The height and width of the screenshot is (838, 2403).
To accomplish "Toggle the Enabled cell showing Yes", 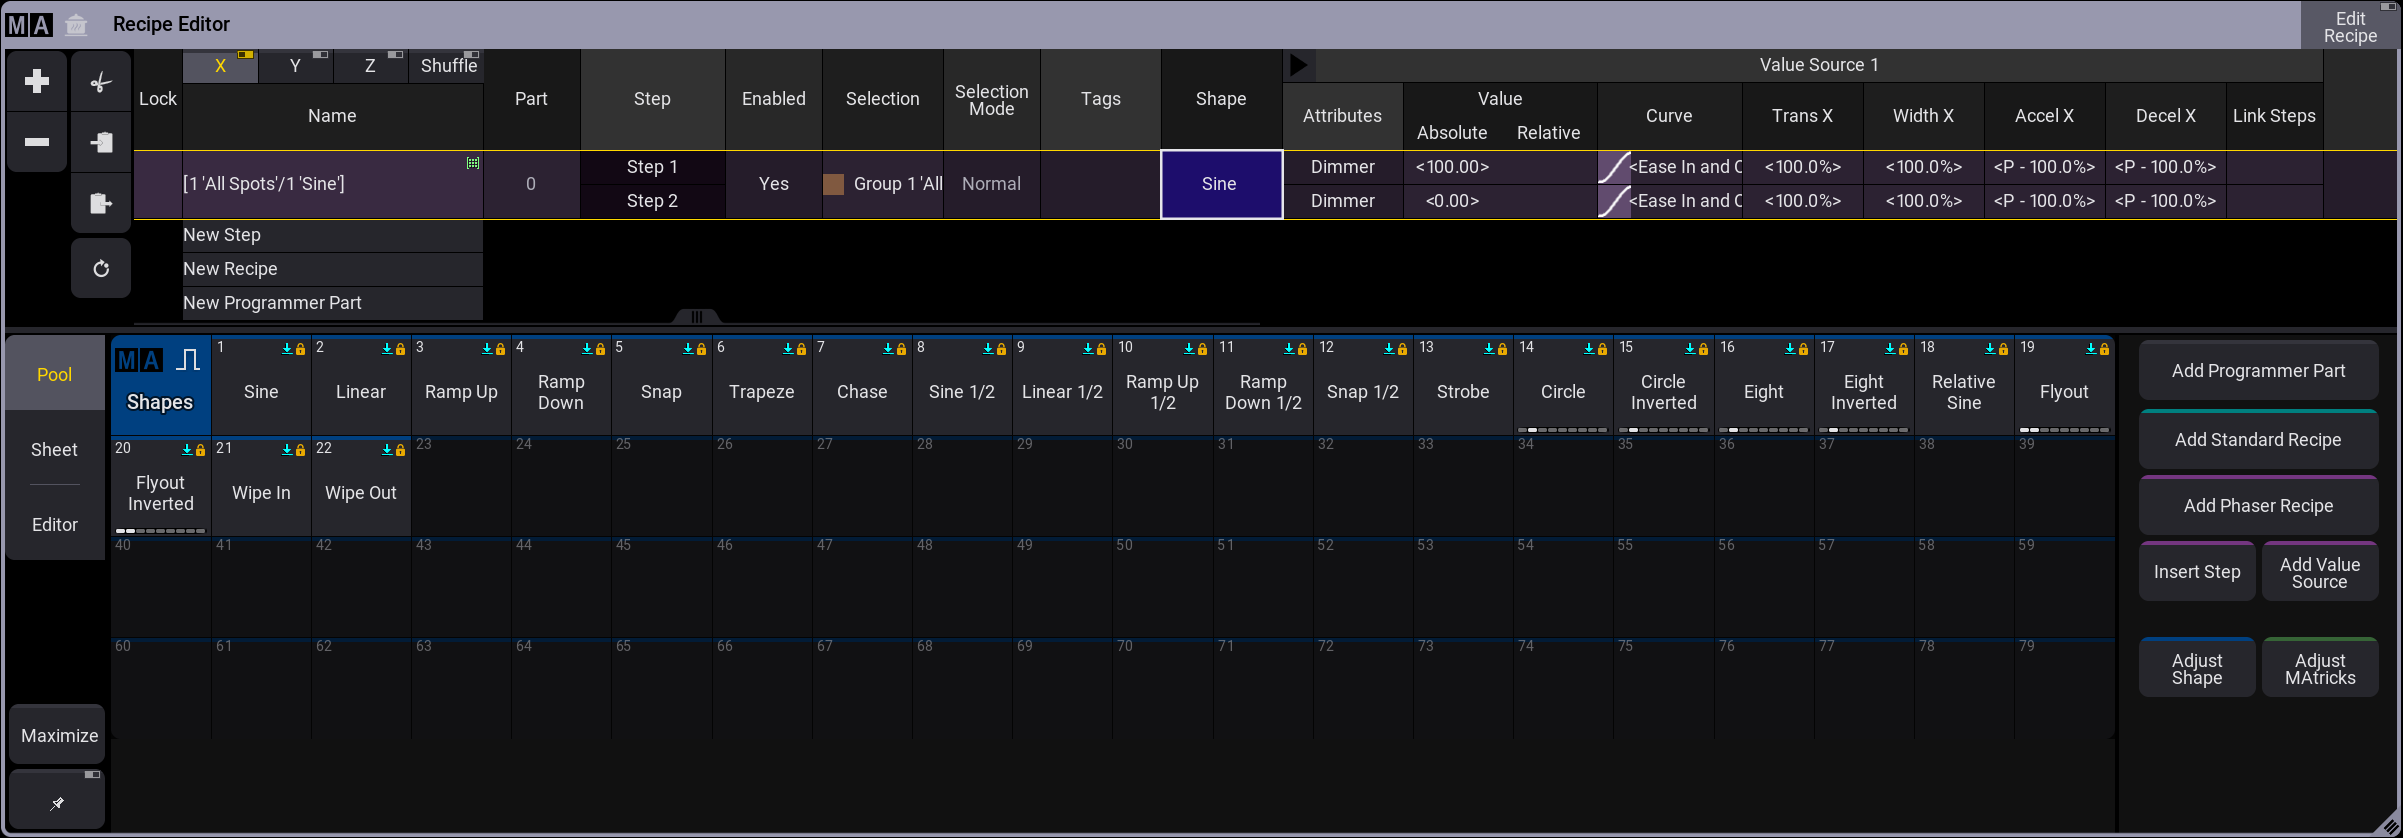I will point(774,184).
